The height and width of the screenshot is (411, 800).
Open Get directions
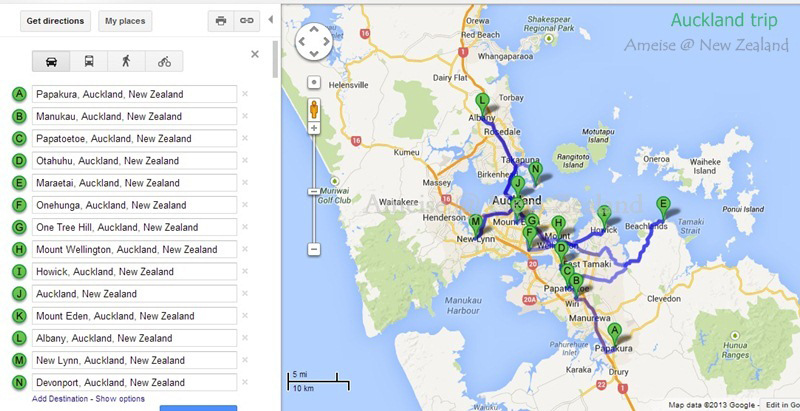(55, 21)
